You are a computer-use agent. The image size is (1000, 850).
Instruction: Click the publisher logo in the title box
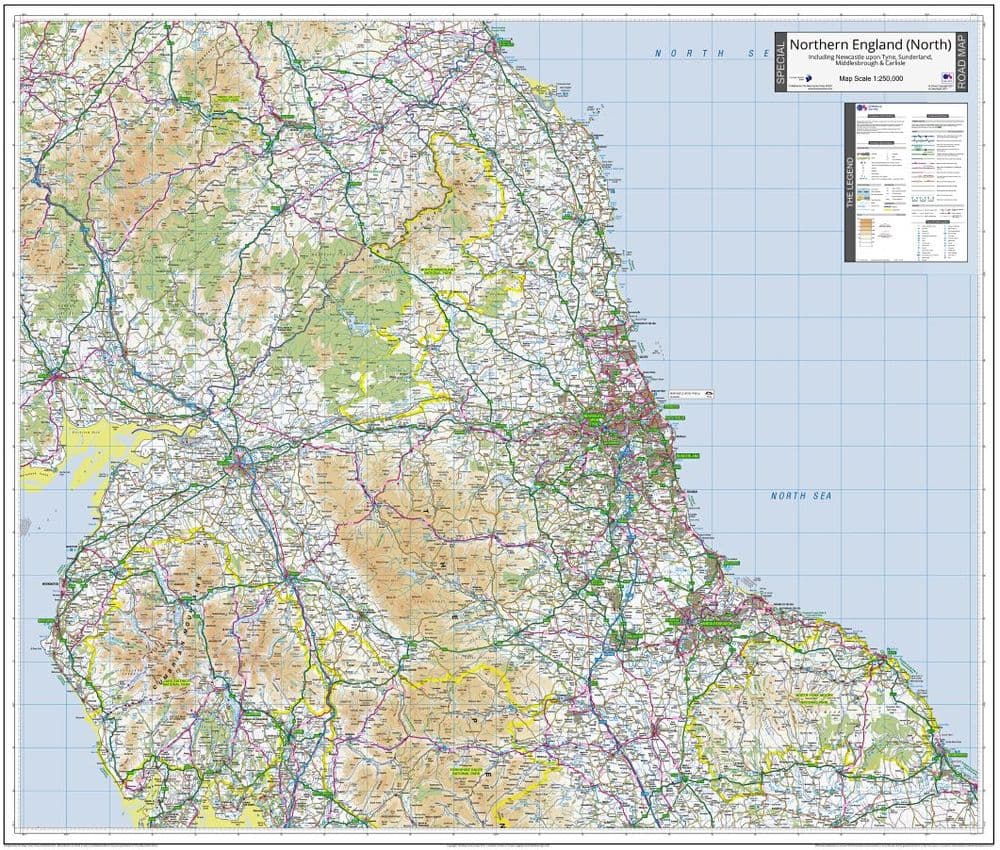[x=808, y=78]
